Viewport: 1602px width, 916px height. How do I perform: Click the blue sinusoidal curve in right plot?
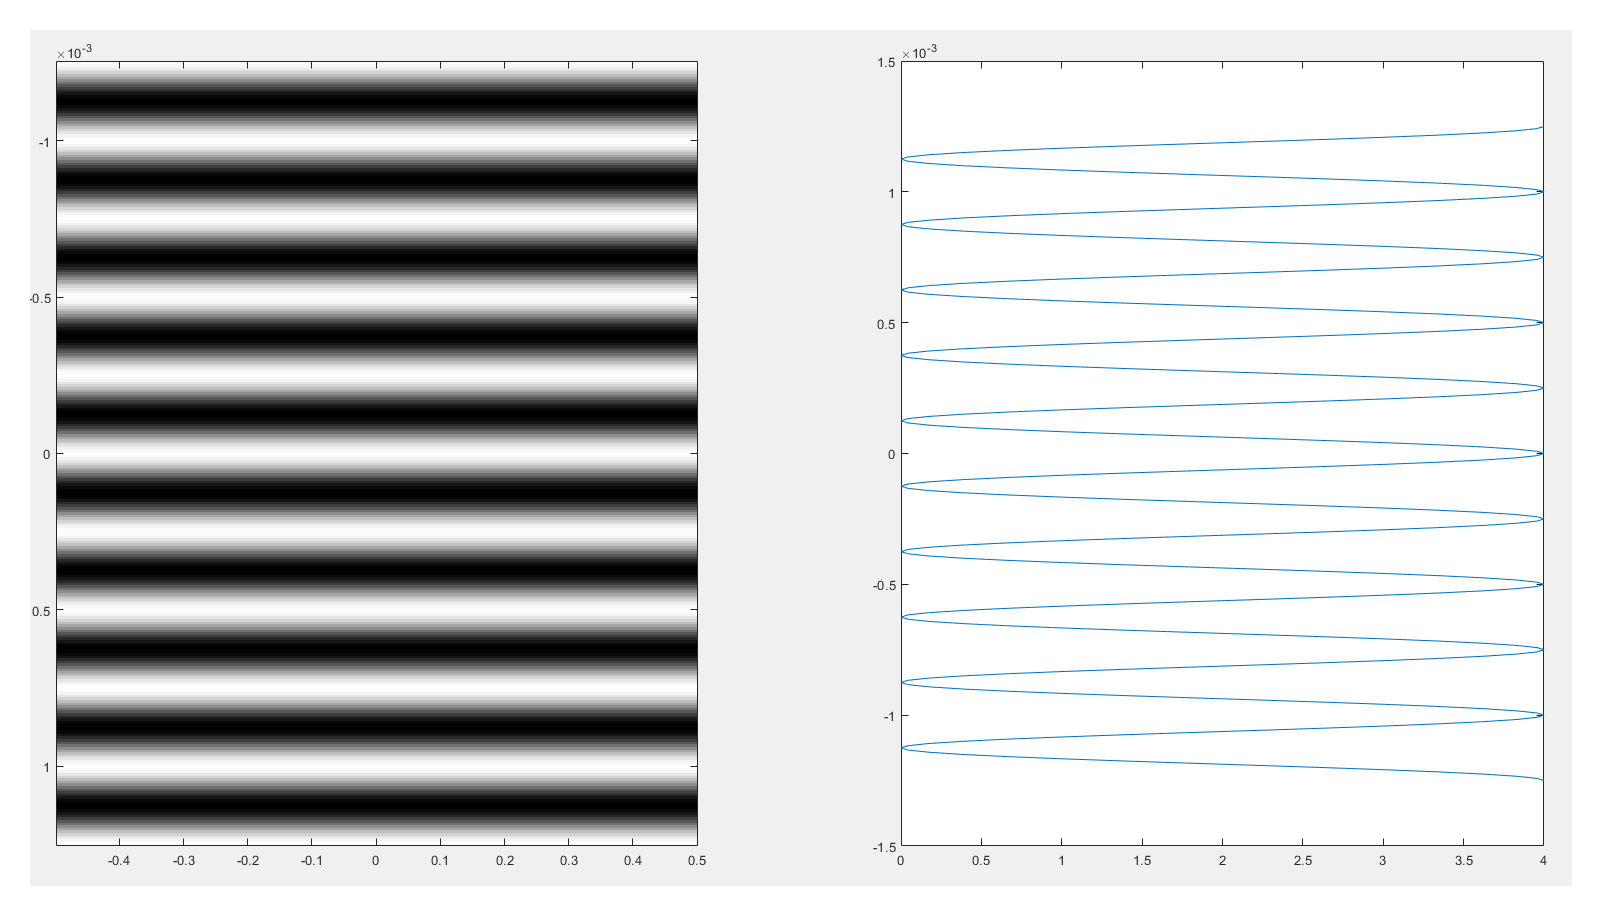click(1222, 453)
